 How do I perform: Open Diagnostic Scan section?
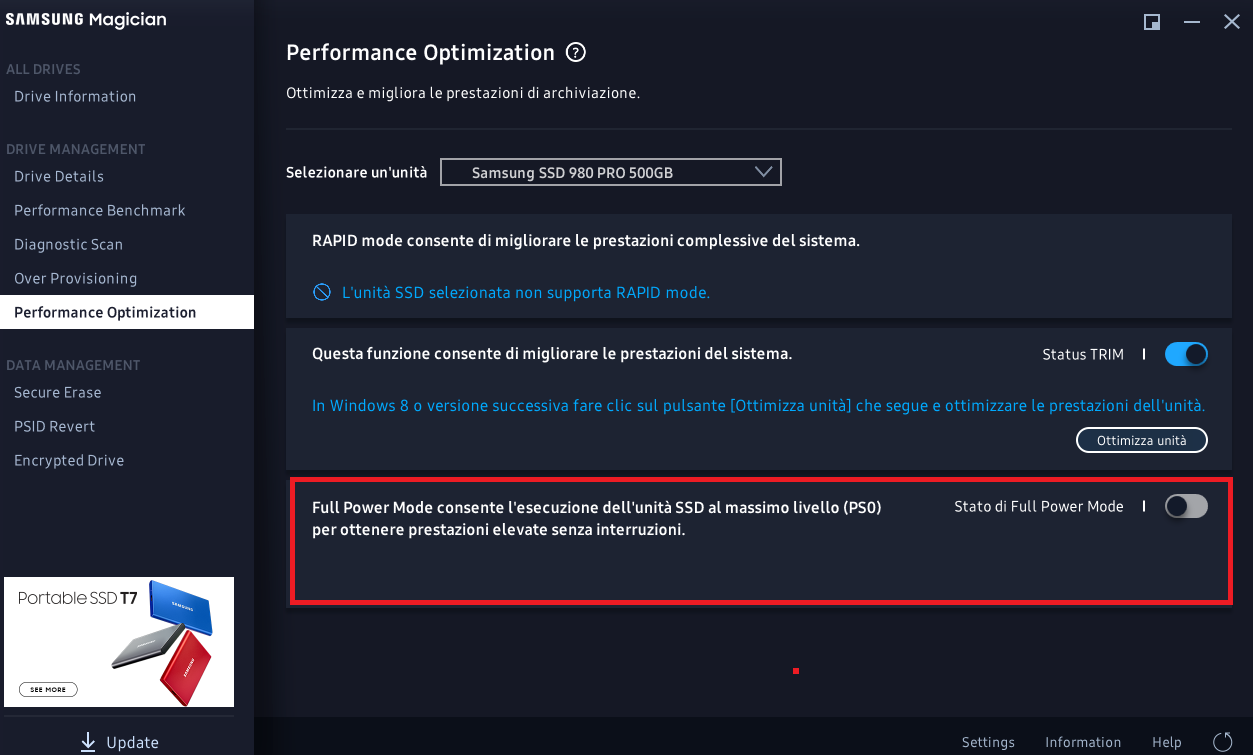pyautogui.click(x=69, y=244)
